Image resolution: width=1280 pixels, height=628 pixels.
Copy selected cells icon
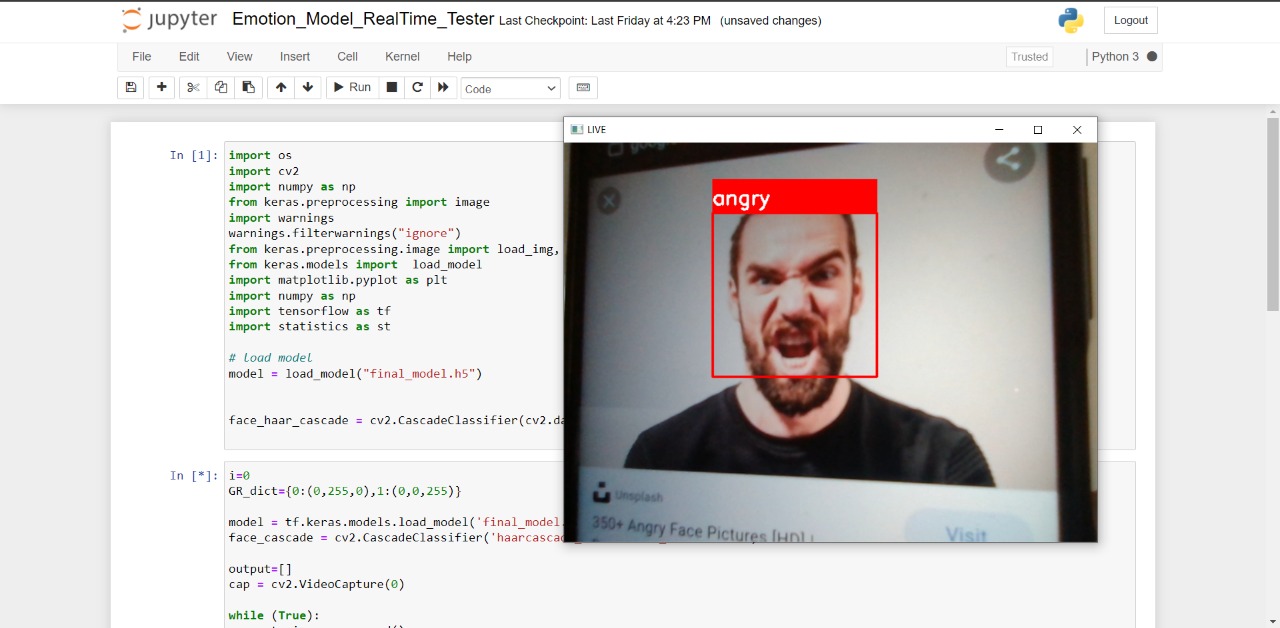coord(221,88)
